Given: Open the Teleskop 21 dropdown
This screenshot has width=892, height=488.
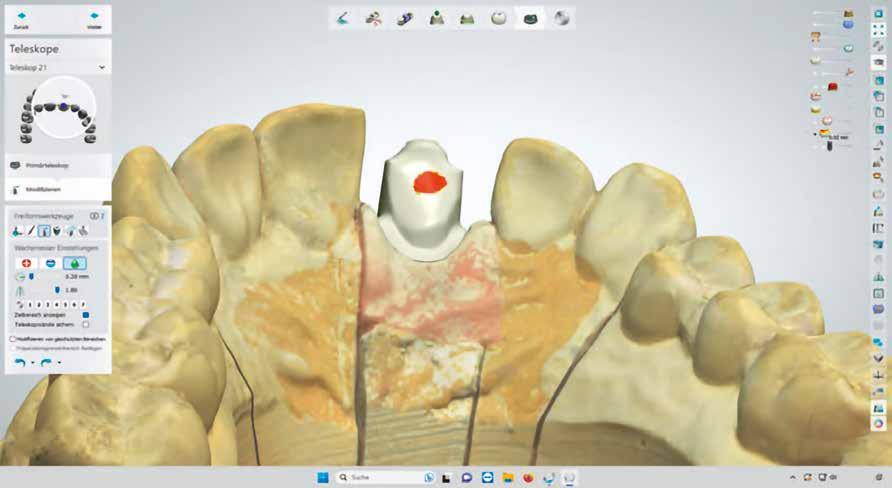Looking at the screenshot, I should click(57, 67).
